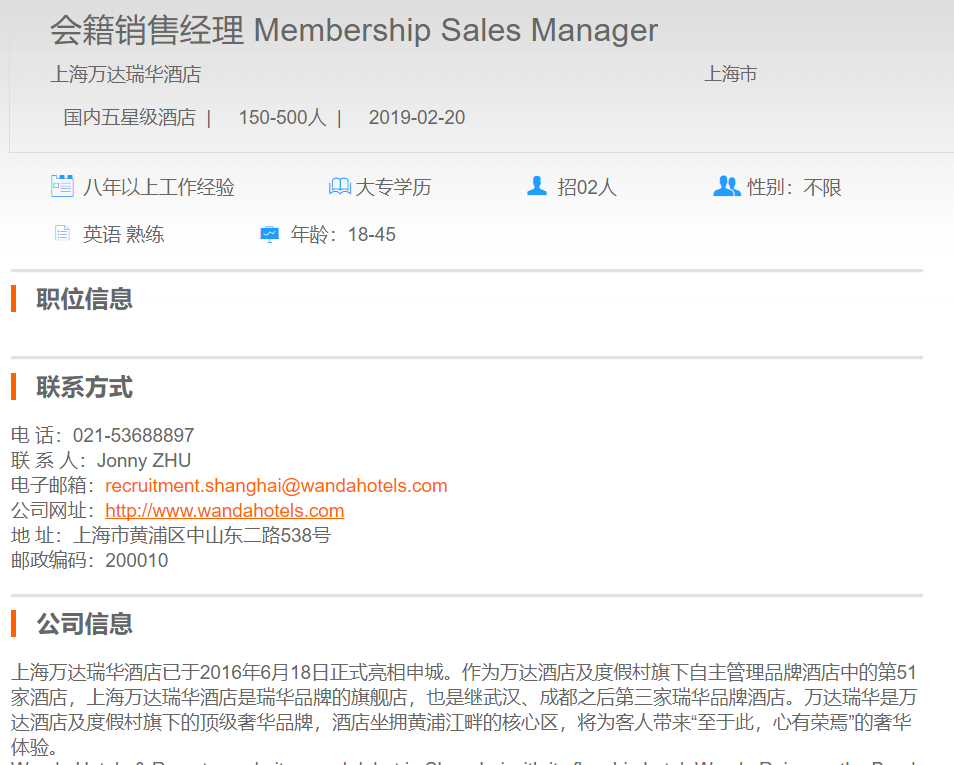The height and width of the screenshot is (765, 954).
Task: Click the postal code 200010
Action: [x=137, y=561]
